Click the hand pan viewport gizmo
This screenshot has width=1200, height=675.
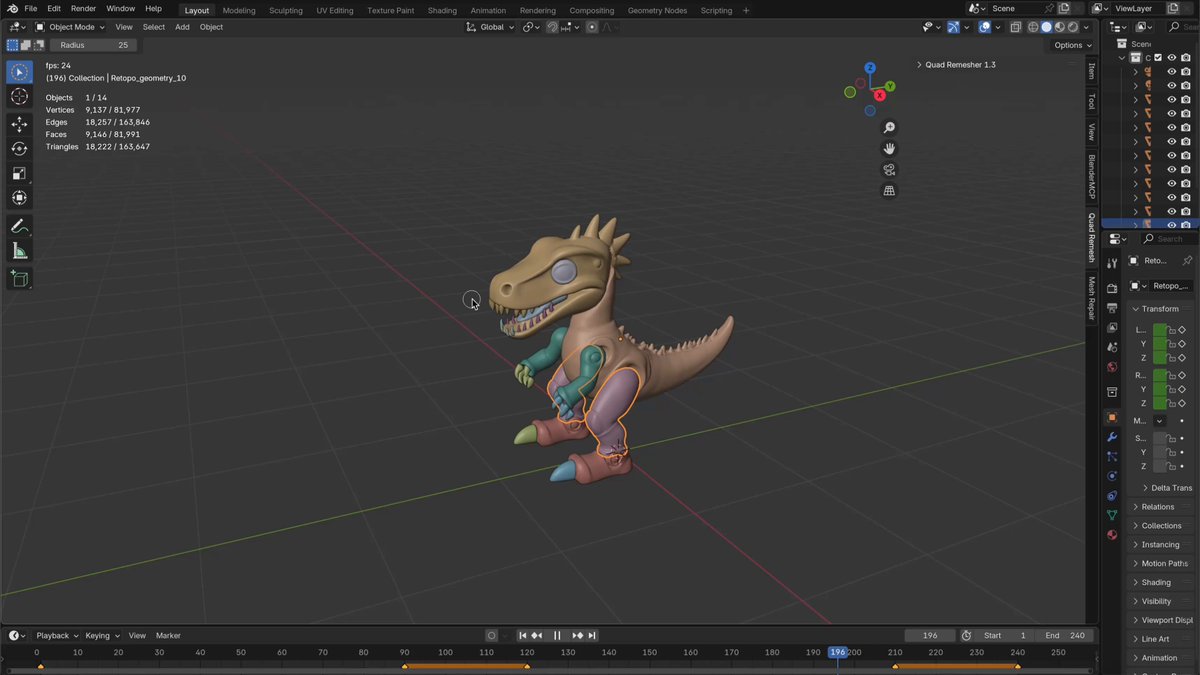tap(889, 149)
